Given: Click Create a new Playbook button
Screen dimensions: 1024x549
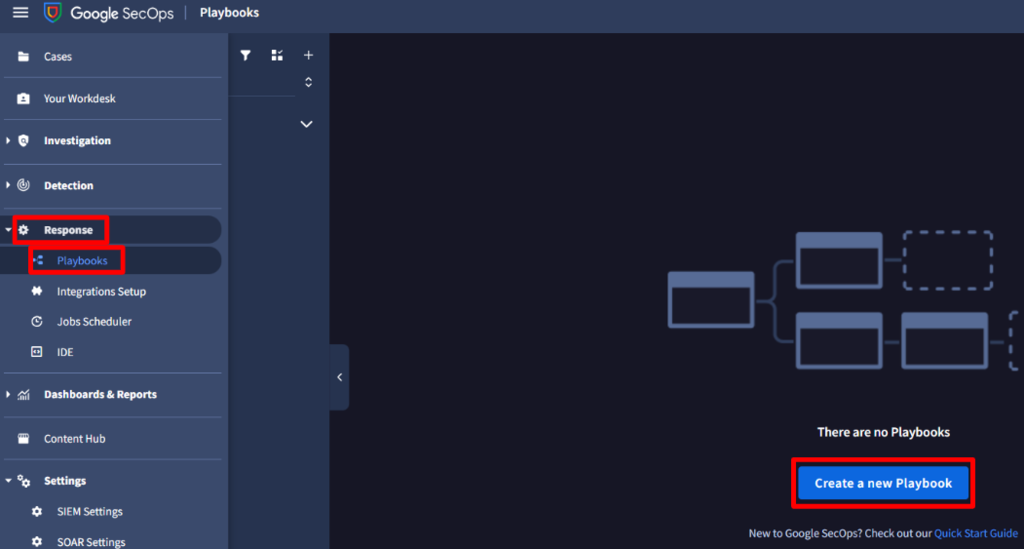Looking at the screenshot, I should (x=883, y=483).
